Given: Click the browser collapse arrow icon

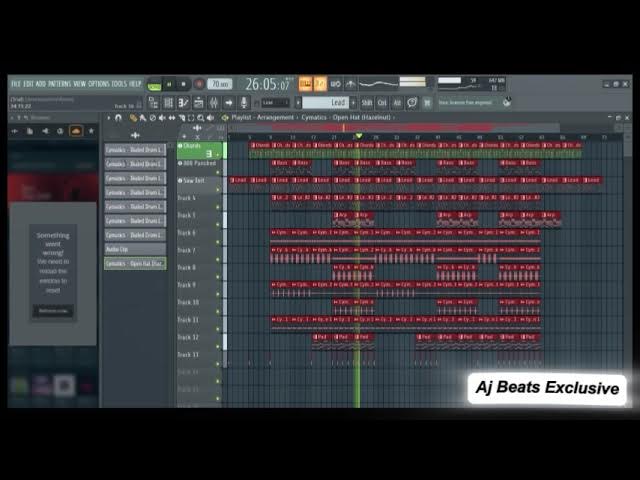Looking at the screenshot, I should 15,131.
